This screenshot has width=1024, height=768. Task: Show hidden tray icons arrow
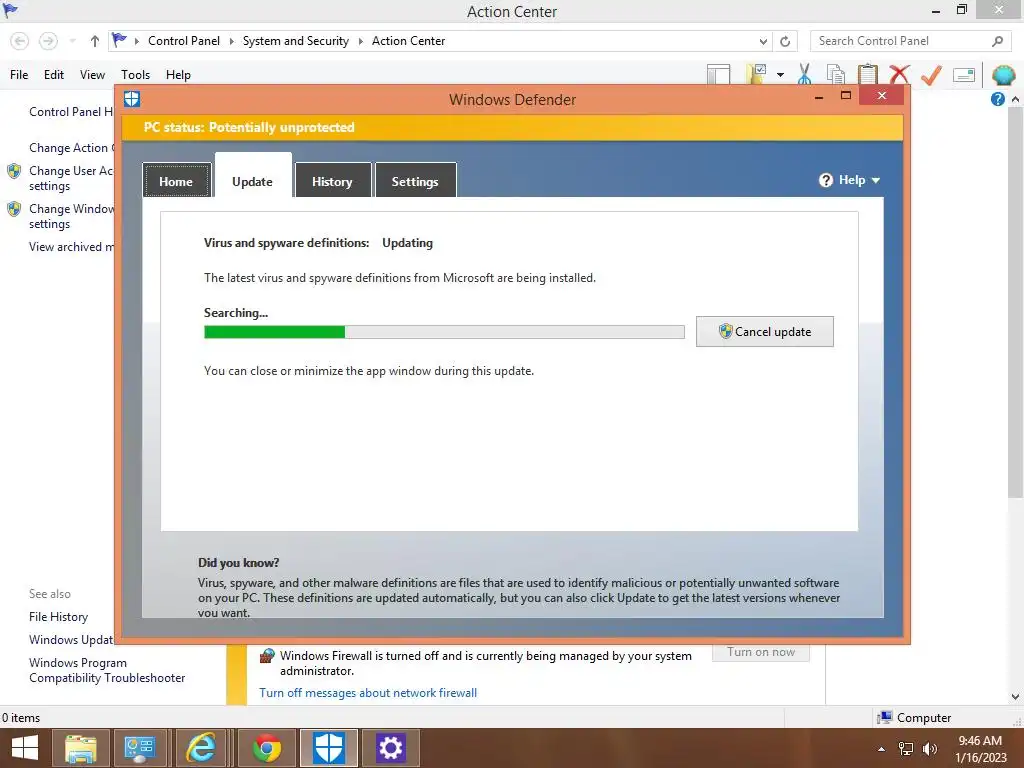[x=882, y=749]
